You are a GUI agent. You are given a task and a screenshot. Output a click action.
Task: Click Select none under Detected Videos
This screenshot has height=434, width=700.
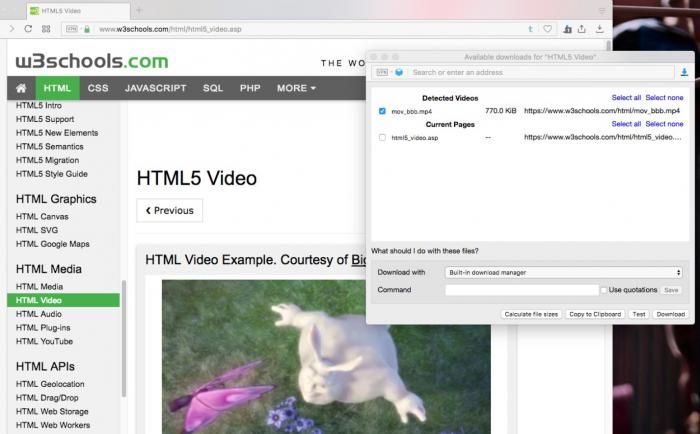tap(664, 97)
